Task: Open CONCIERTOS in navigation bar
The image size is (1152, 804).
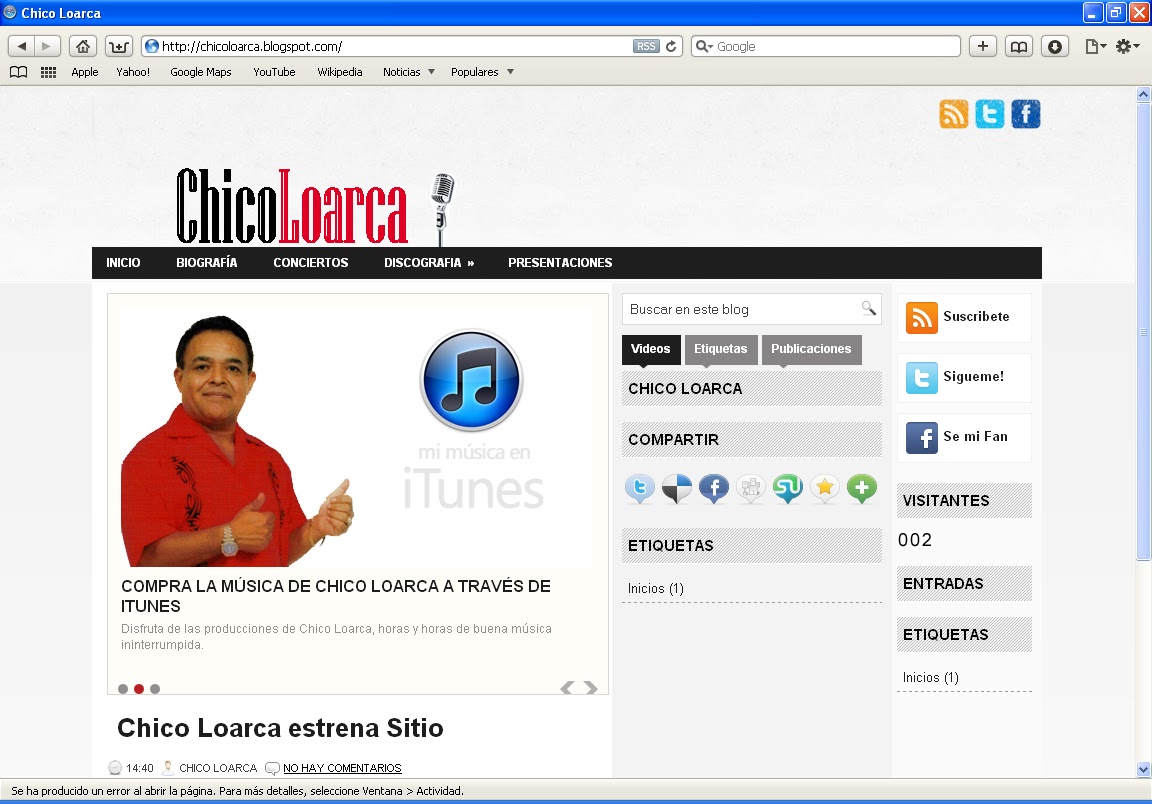Action: click(x=311, y=262)
